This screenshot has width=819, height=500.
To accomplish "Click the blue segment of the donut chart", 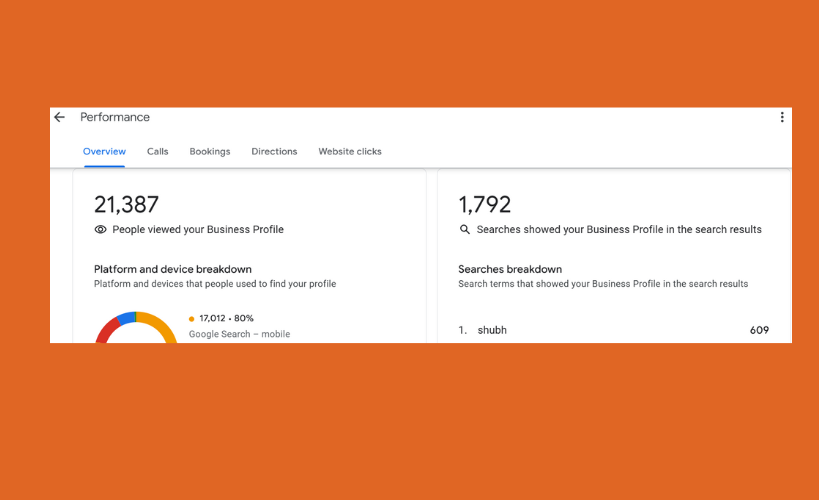I will (x=126, y=318).
